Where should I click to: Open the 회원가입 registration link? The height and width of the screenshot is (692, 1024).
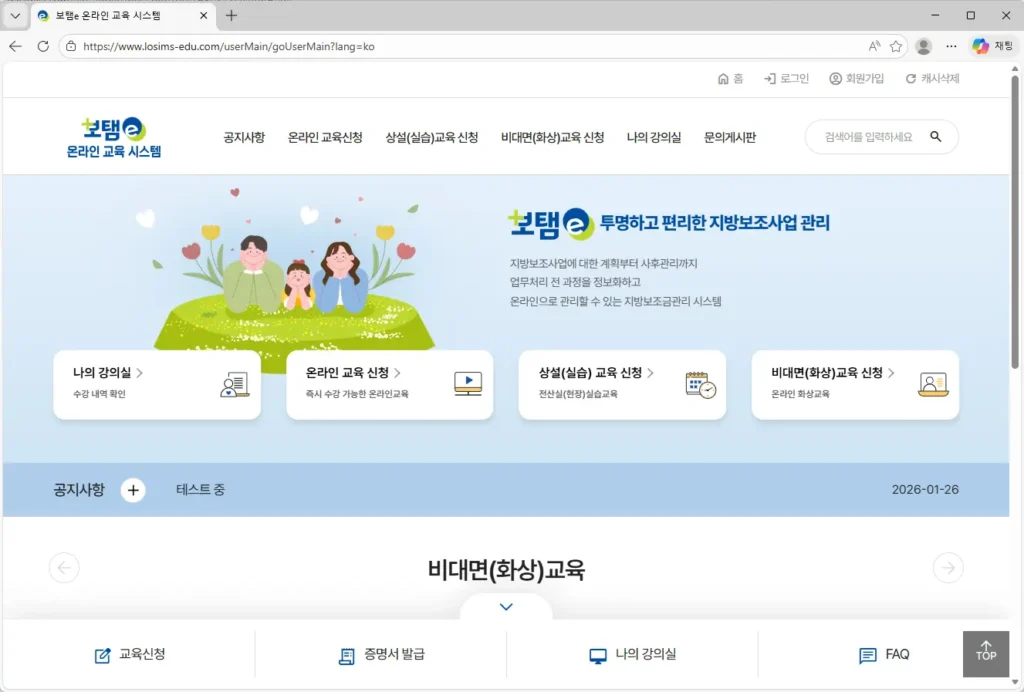(857, 78)
